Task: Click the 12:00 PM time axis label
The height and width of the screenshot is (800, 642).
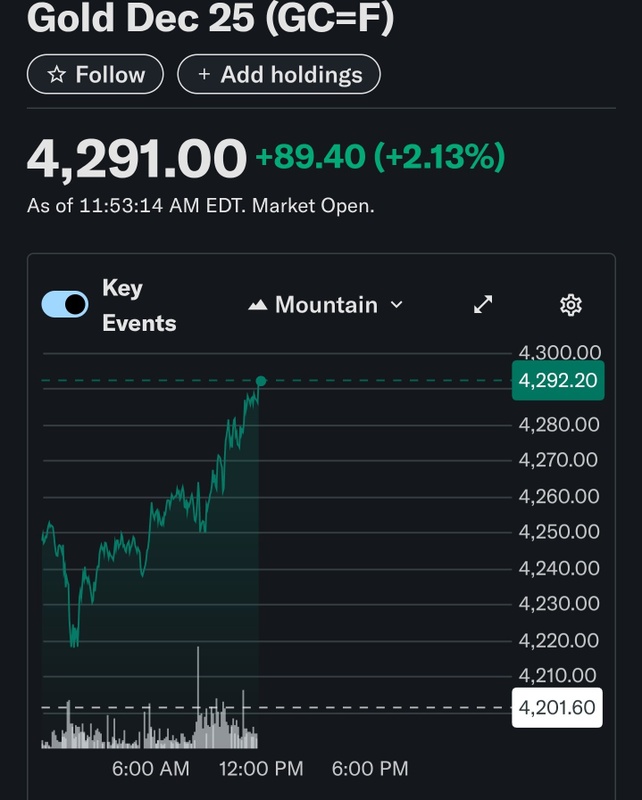Action: coord(260,768)
